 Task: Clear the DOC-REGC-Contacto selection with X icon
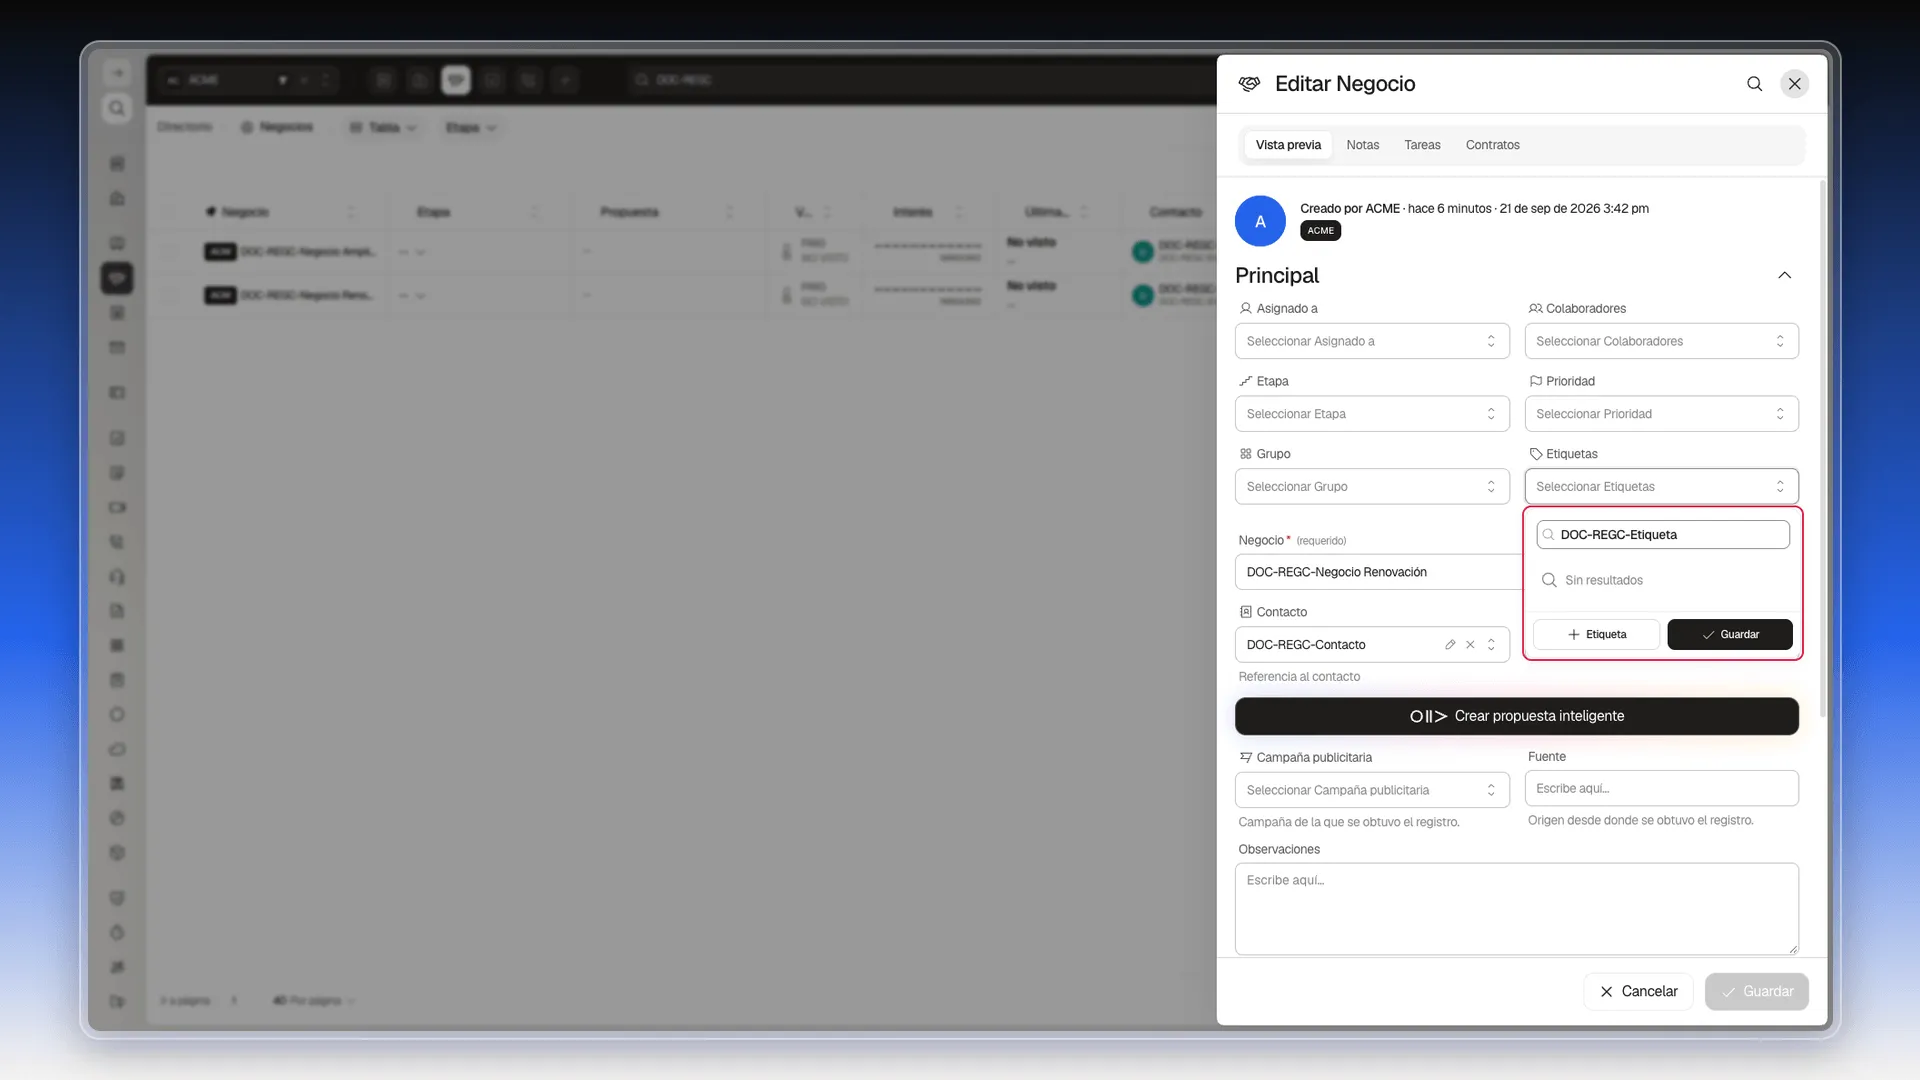click(1470, 645)
